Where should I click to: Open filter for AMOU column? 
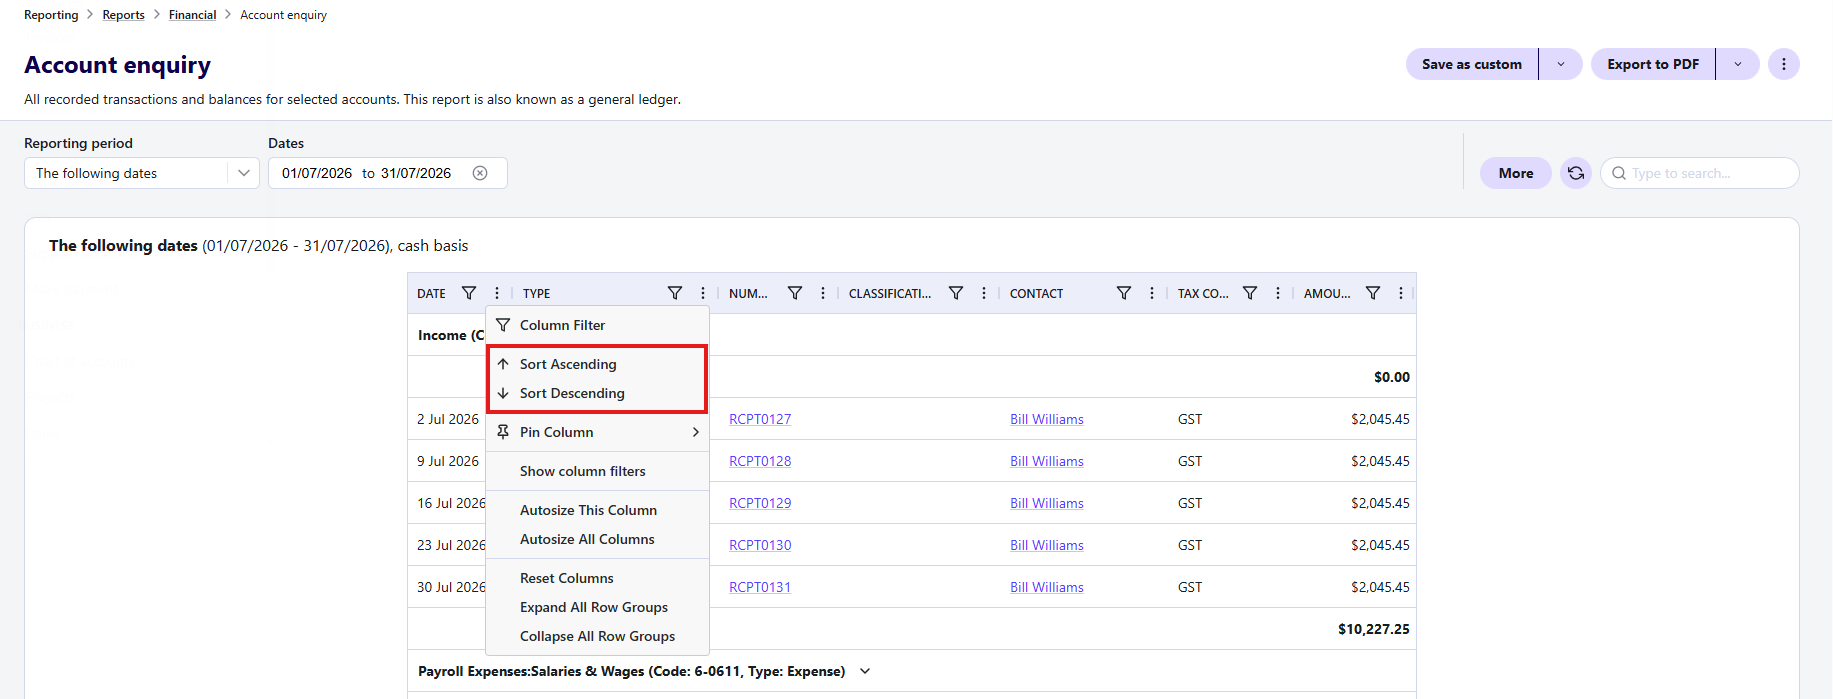[x=1373, y=293]
